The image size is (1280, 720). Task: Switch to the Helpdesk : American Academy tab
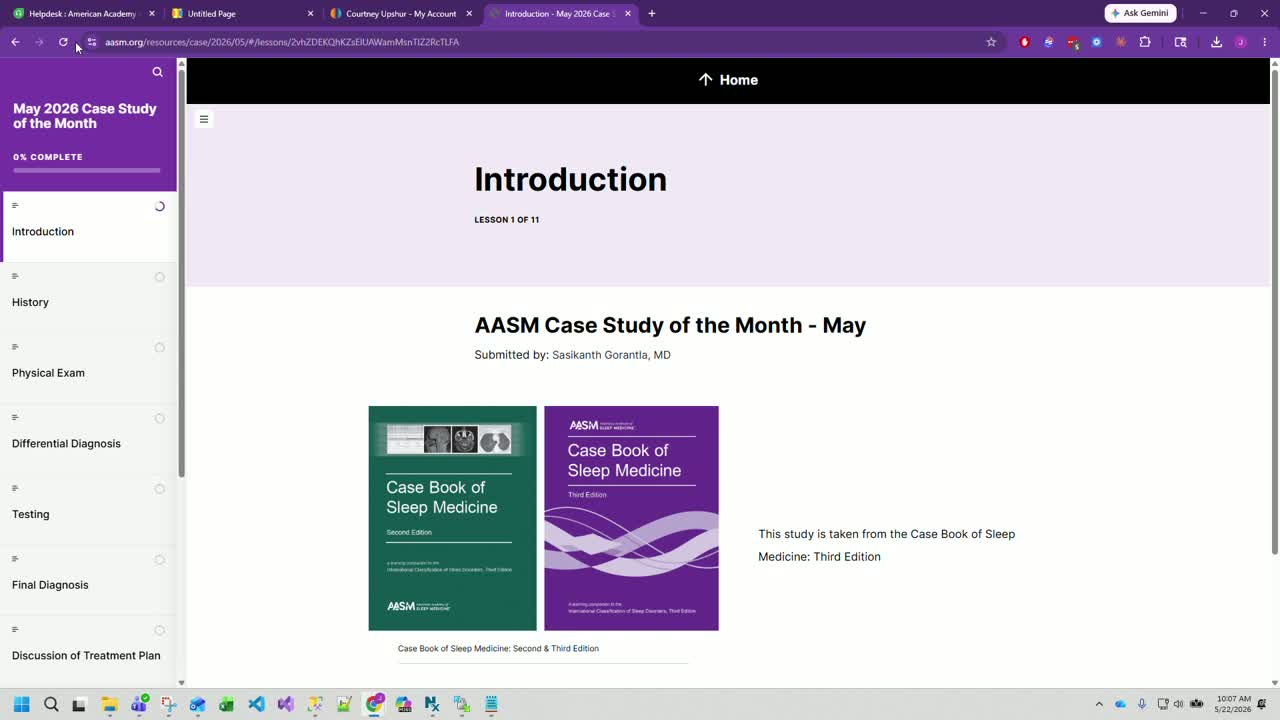(82, 14)
